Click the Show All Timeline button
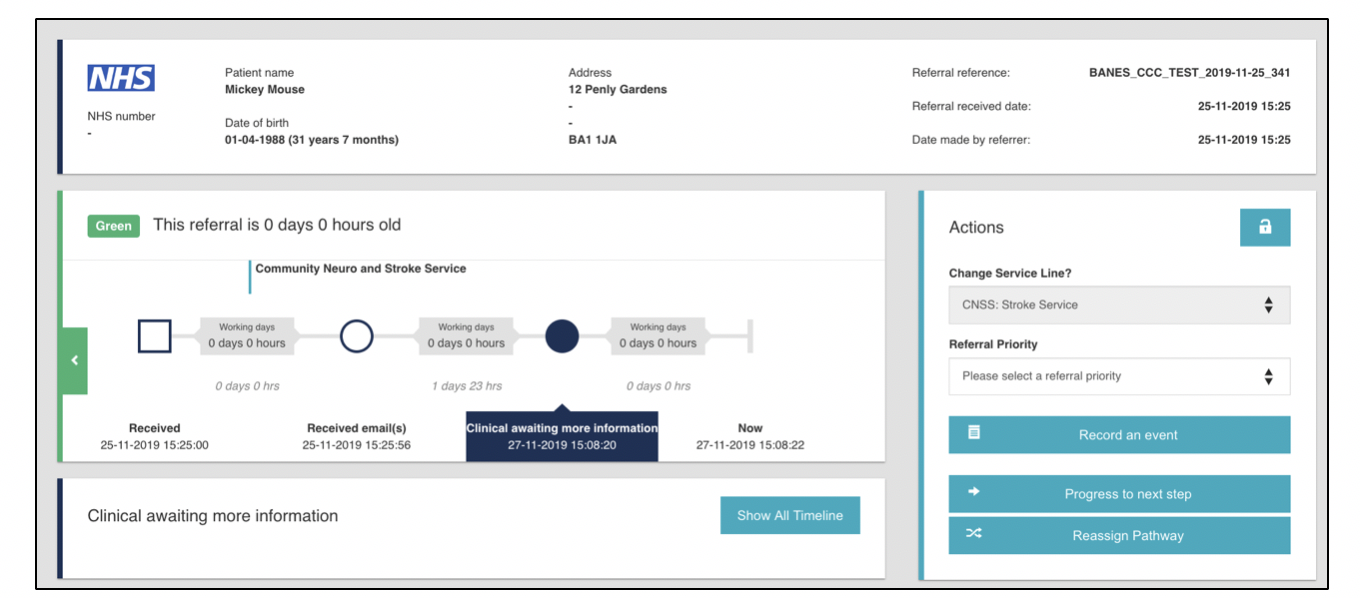 pyautogui.click(x=790, y=516)
